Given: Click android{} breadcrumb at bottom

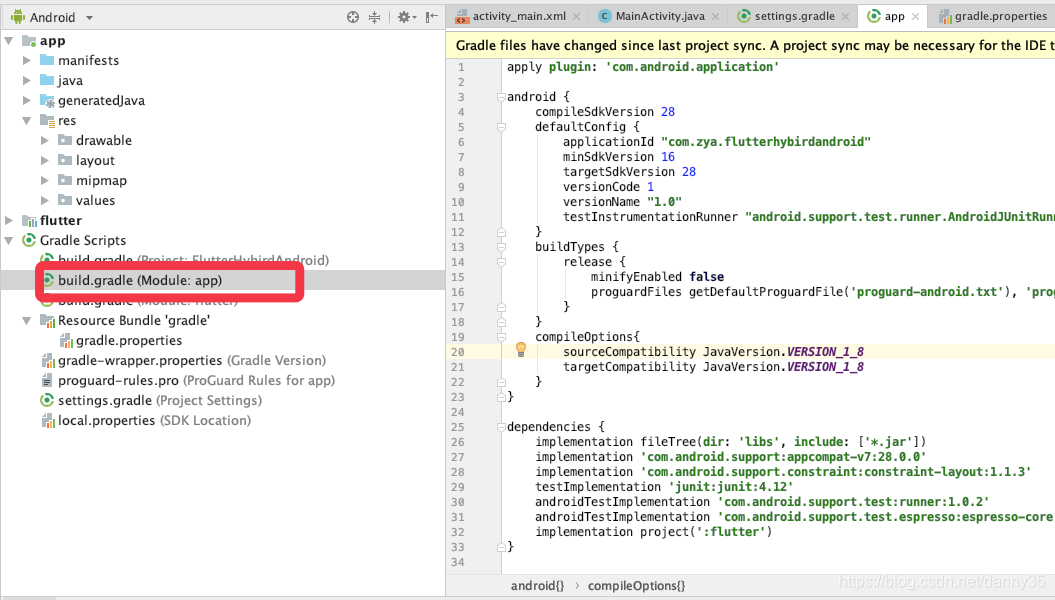Looking at the screenshot, I should pos(537,585).
